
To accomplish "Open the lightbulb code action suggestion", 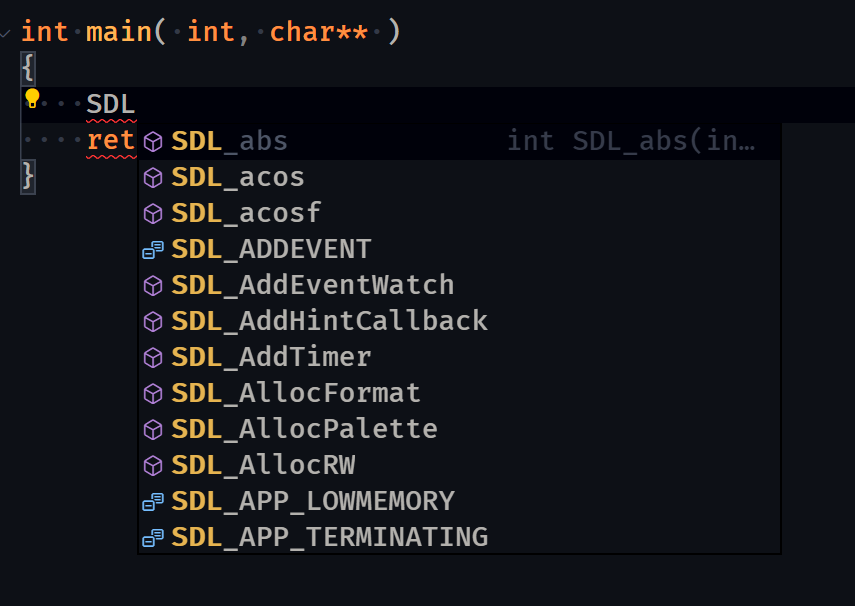I will (x=31, y=99).
